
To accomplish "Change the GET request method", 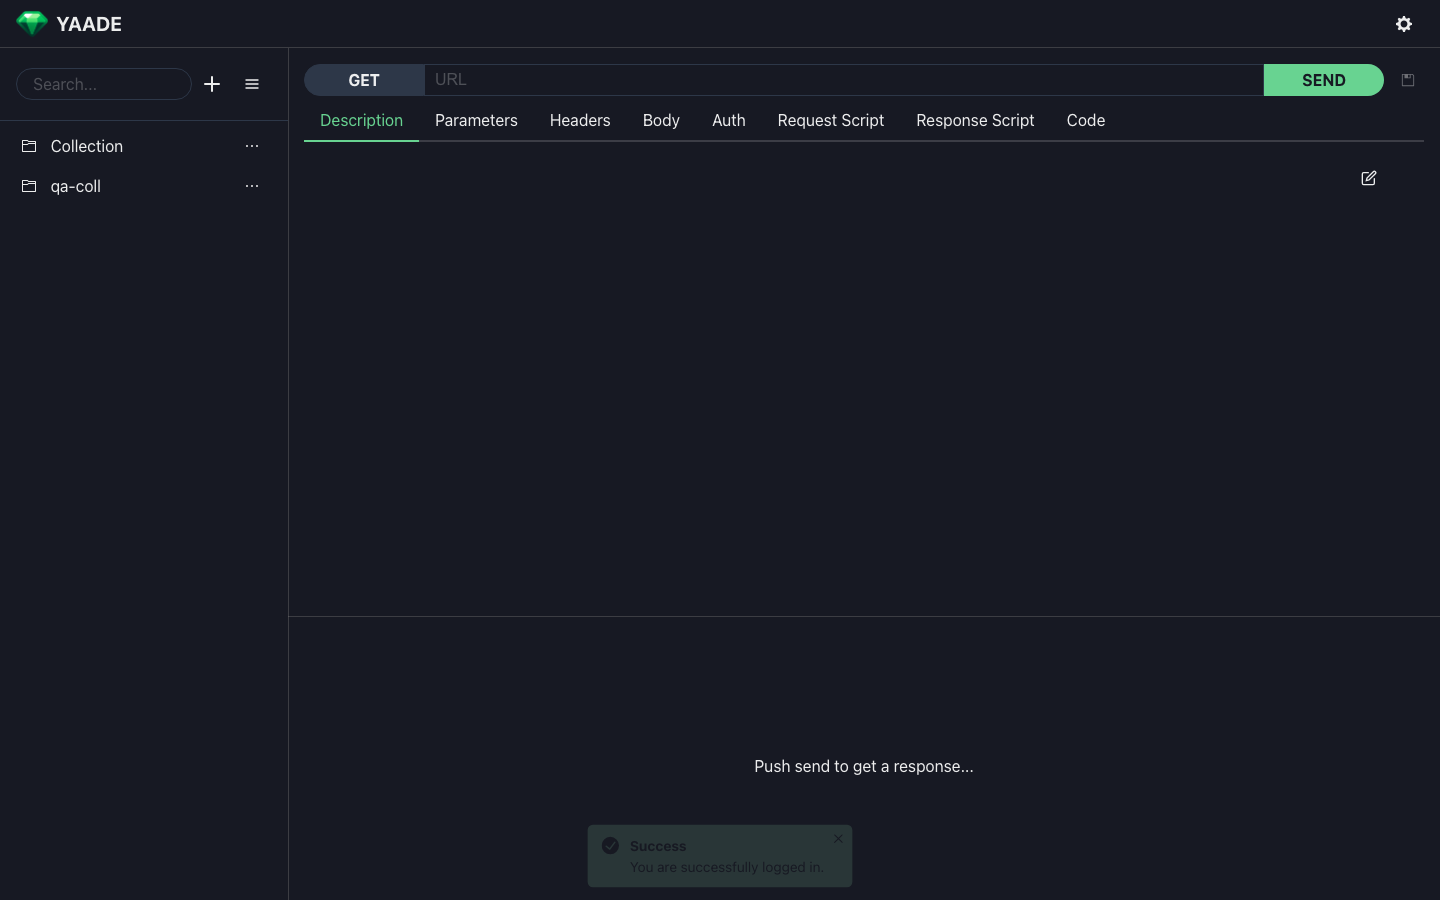I will (x=364, y=80).
